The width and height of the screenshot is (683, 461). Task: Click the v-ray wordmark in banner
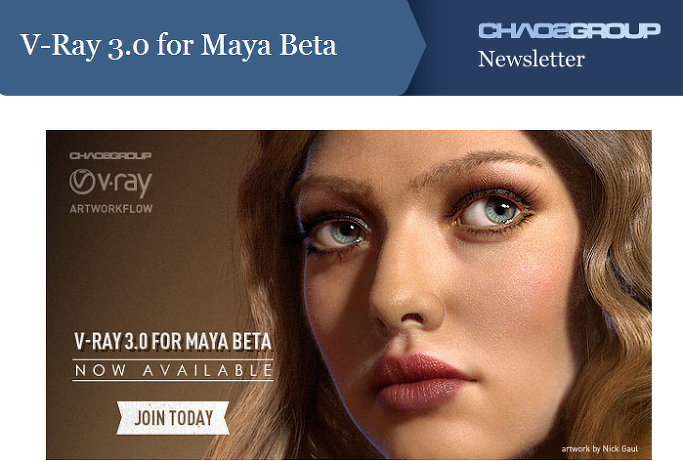pos(125,183)
